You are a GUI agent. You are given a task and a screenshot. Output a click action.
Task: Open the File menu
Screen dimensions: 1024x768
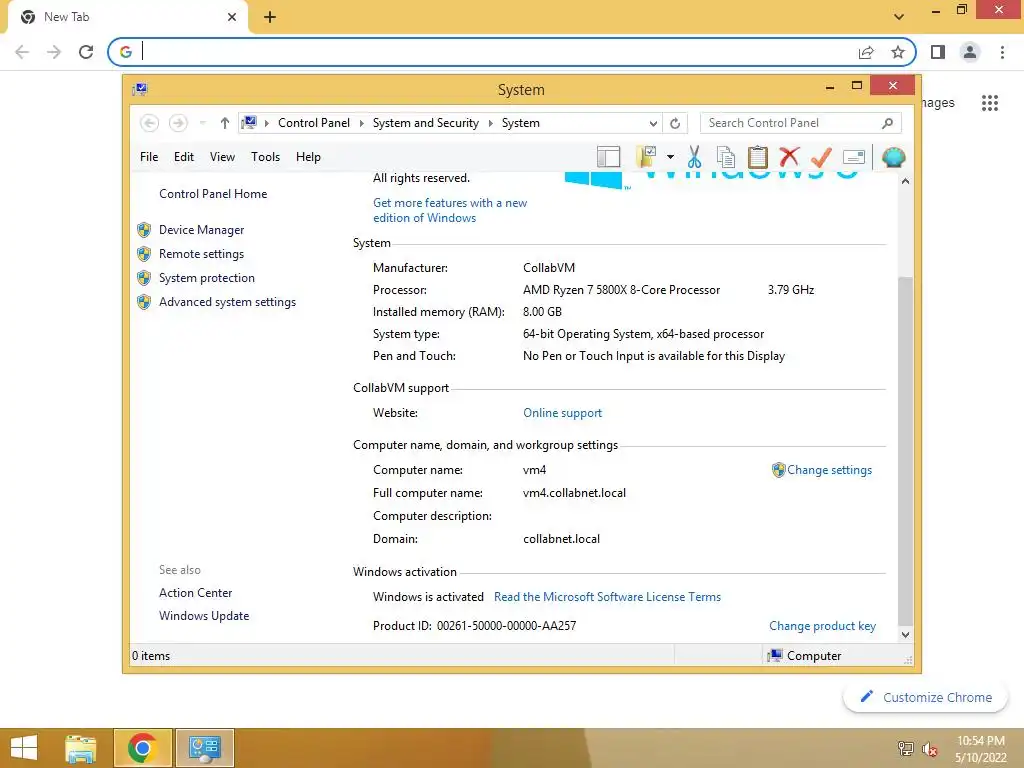[149, 157]
